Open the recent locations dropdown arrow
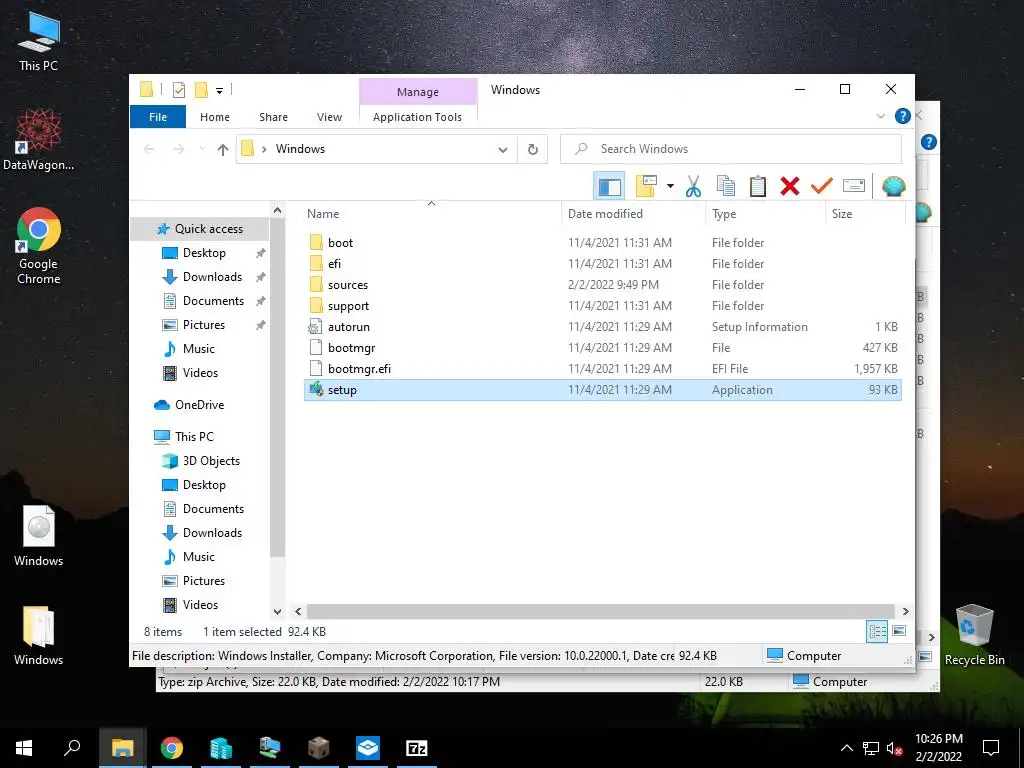This screenshot has width=1024, height=768. [x=202, y=150]
